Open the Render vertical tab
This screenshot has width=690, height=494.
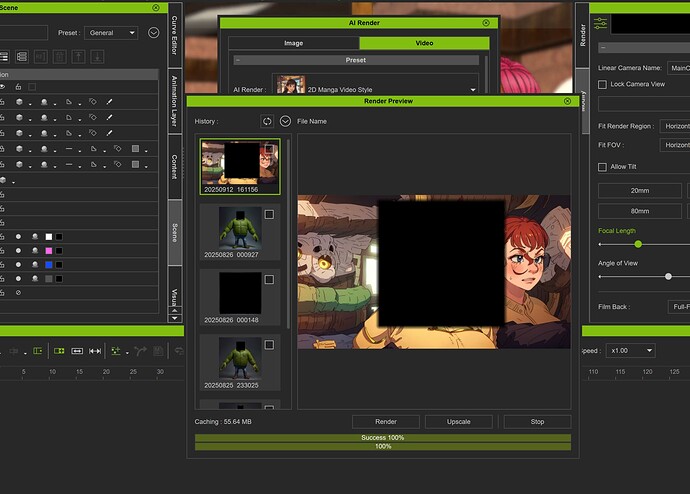583,35
